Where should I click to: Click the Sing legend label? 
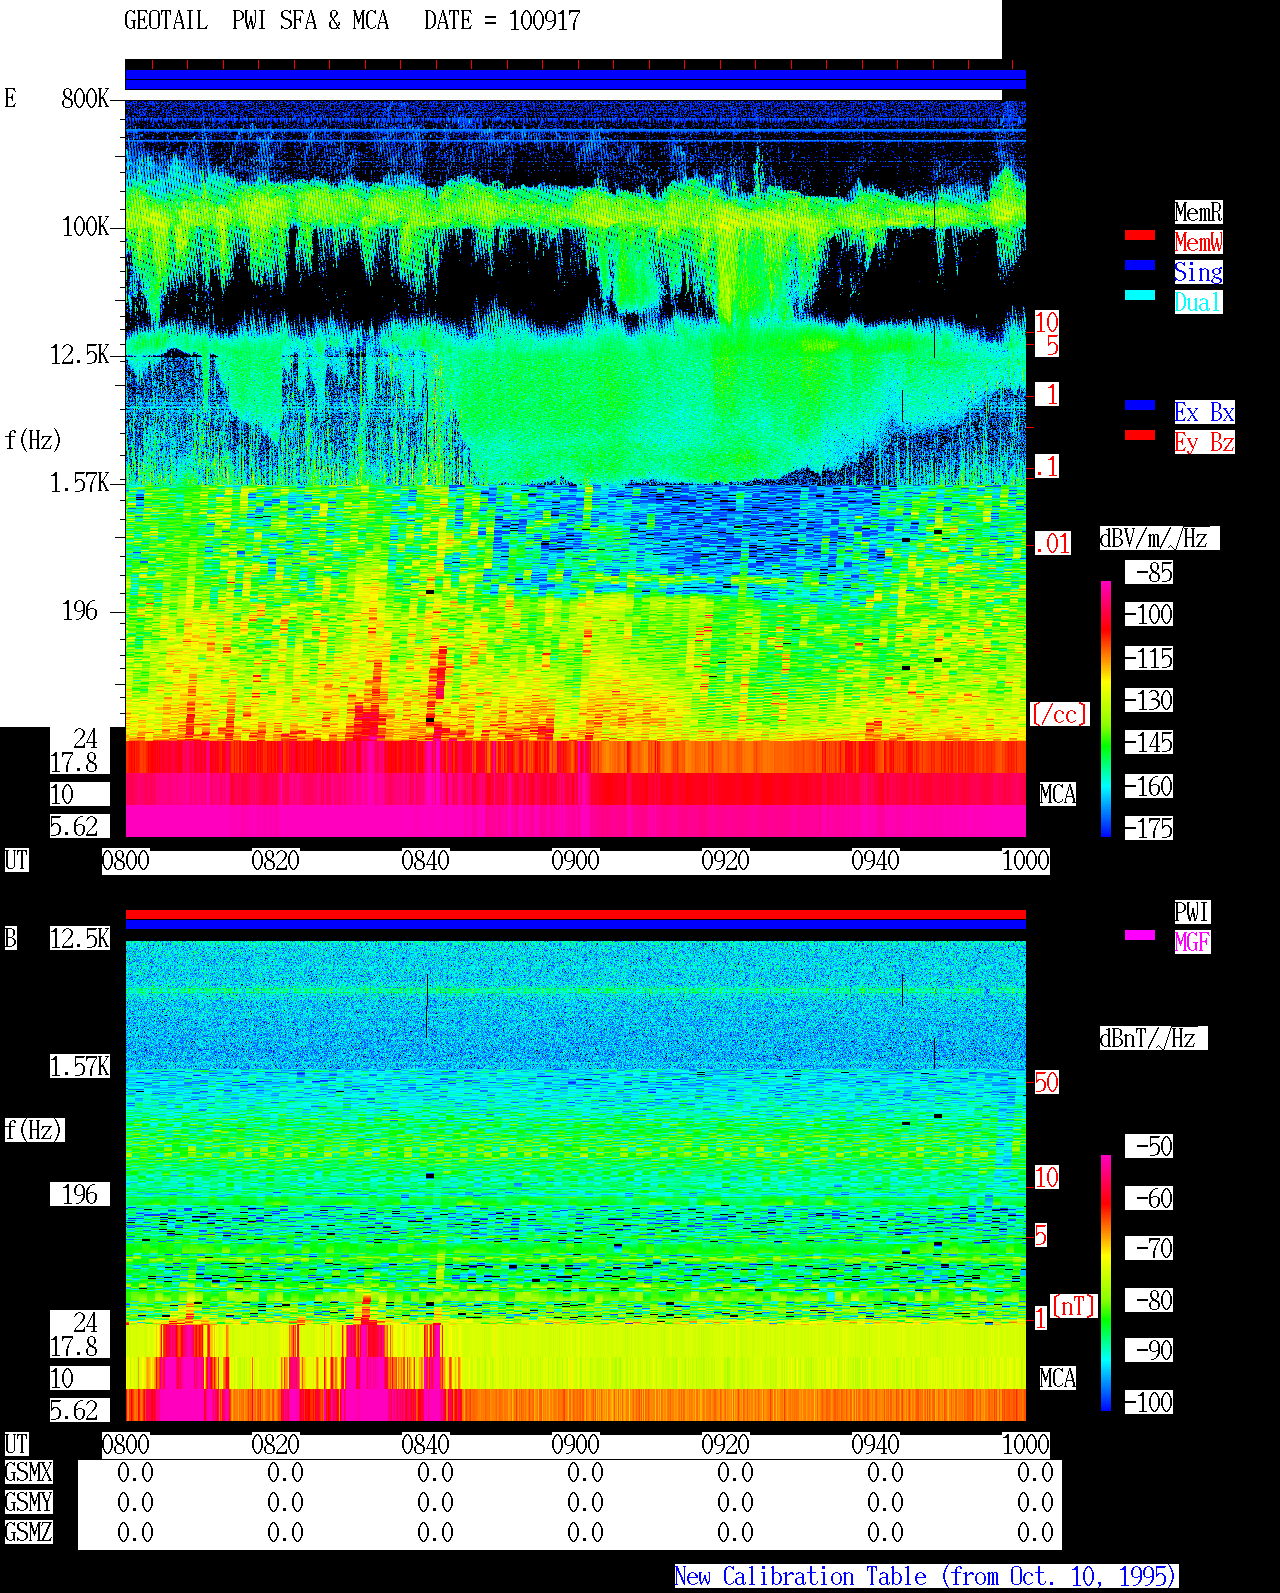pos(1198,272)
